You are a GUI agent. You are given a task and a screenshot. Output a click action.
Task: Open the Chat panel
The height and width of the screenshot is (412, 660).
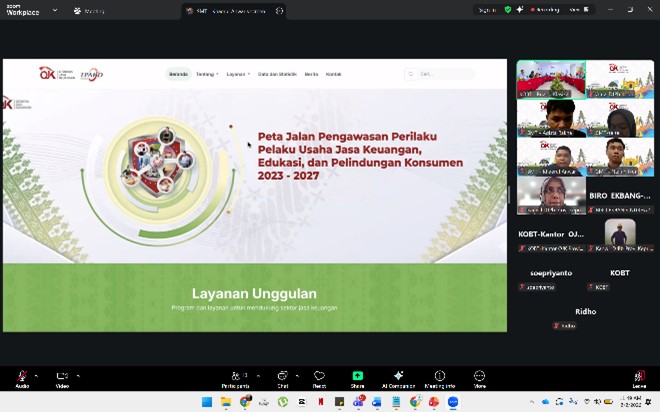pyautogui.click(x=283, y=377)
